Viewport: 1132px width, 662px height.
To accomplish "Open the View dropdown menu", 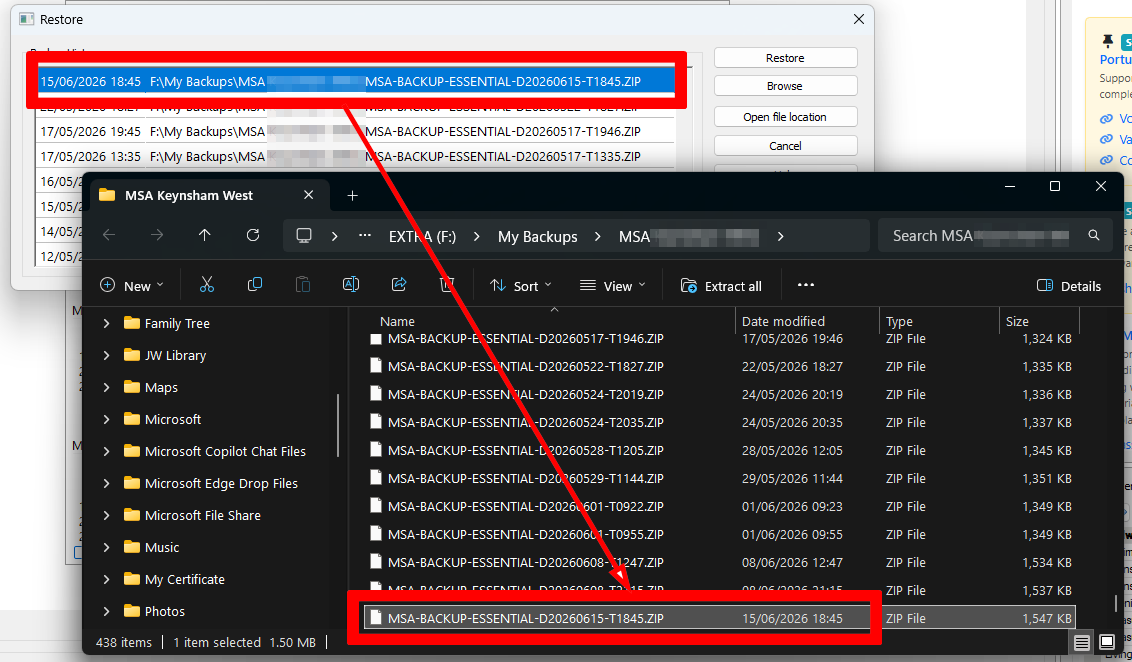I will click(612, 286).
